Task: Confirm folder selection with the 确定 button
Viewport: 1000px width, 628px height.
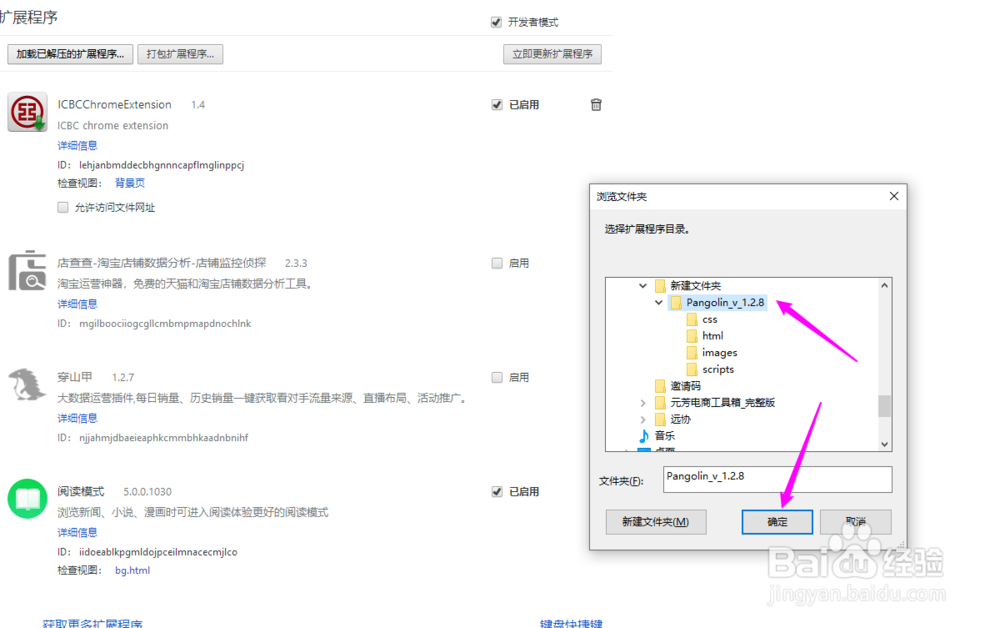Action: (x=777, y=521)
